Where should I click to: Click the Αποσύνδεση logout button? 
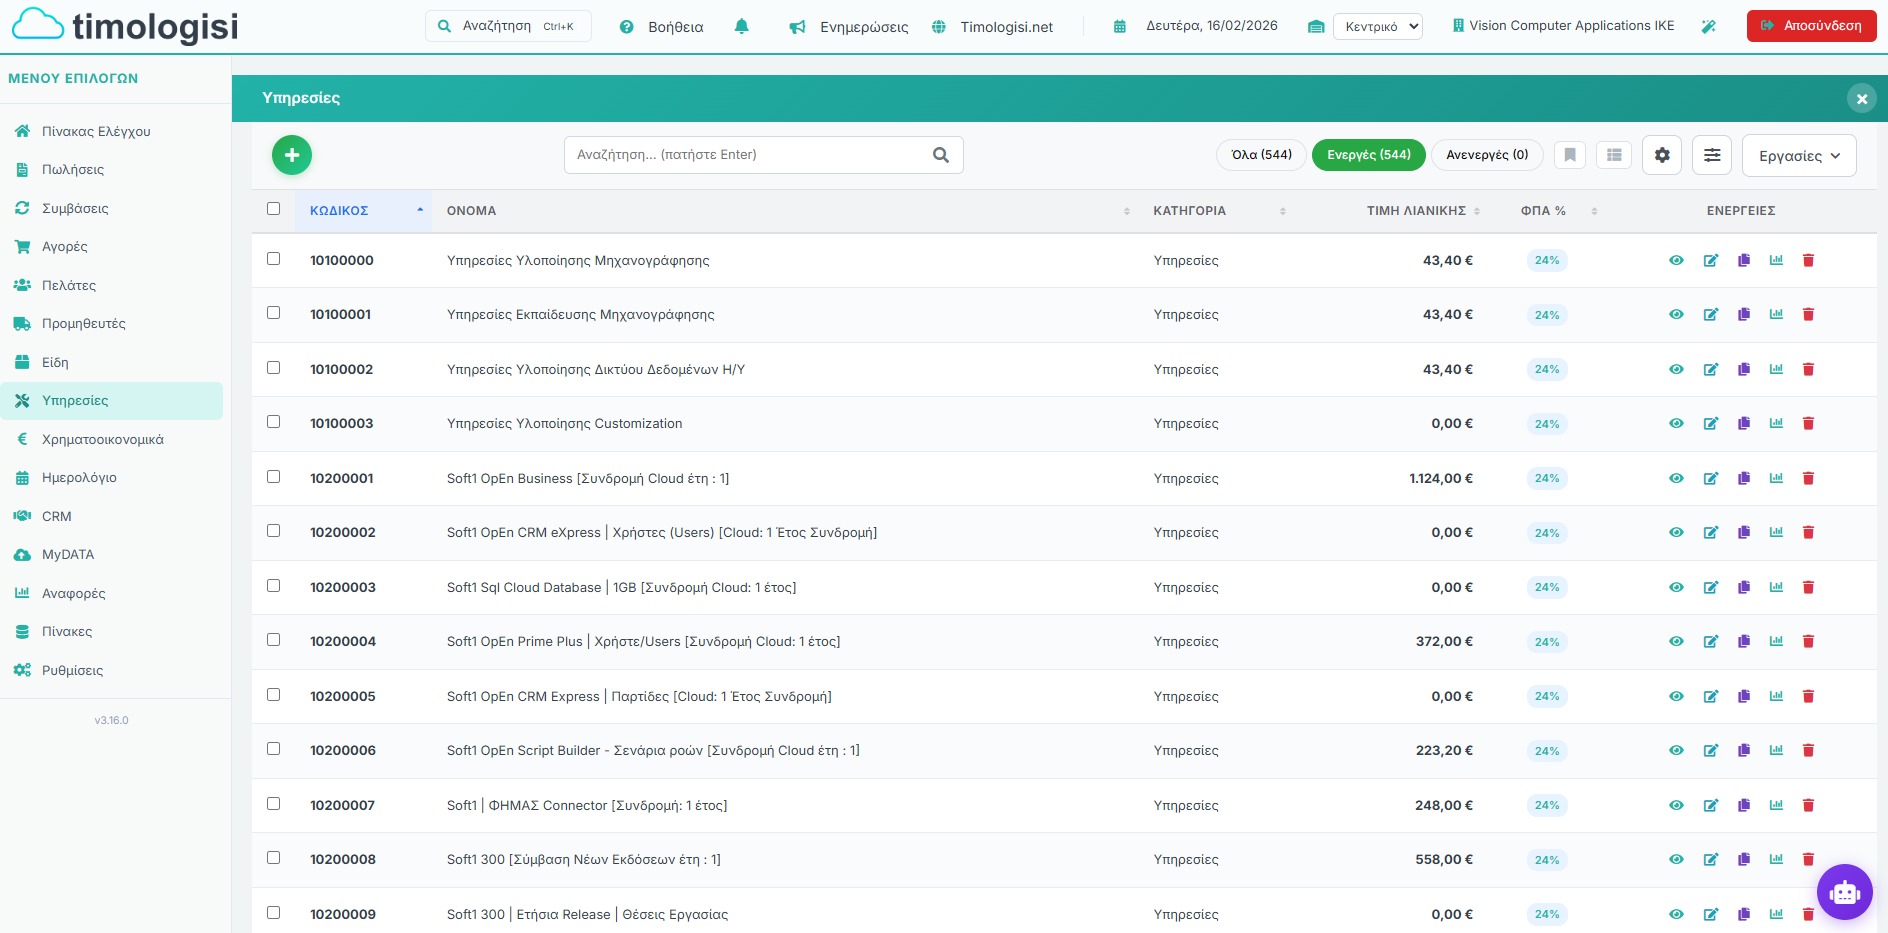(1811, 26)
